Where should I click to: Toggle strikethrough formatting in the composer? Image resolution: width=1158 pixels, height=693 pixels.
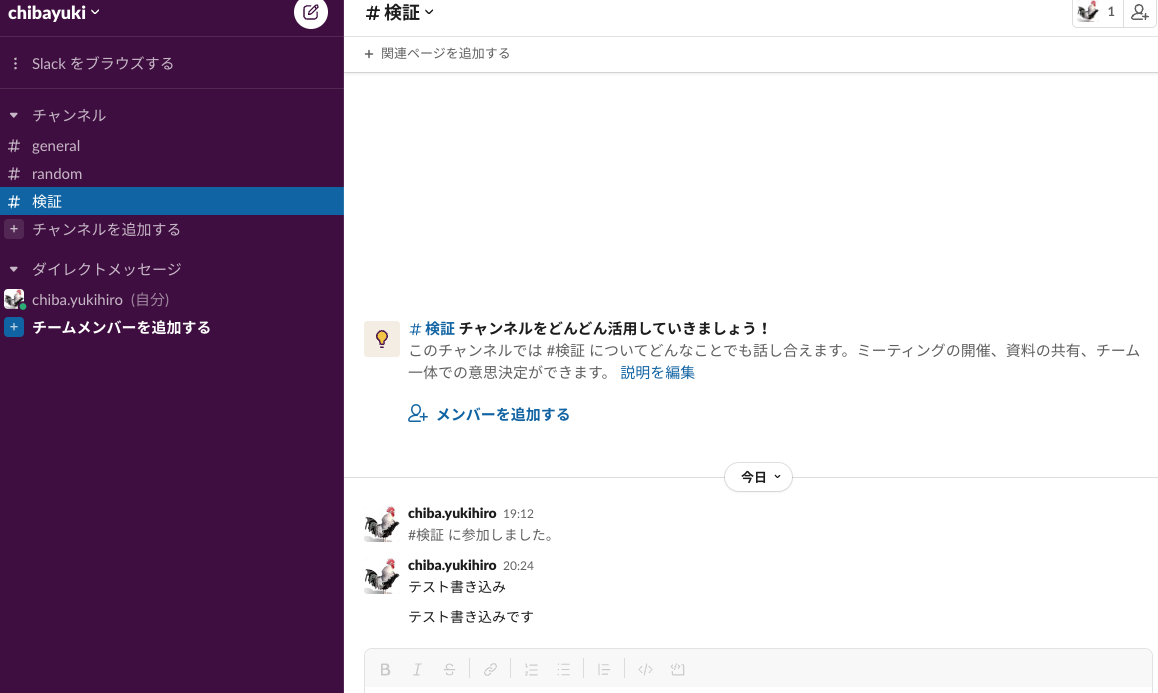(x=449, y=669)
